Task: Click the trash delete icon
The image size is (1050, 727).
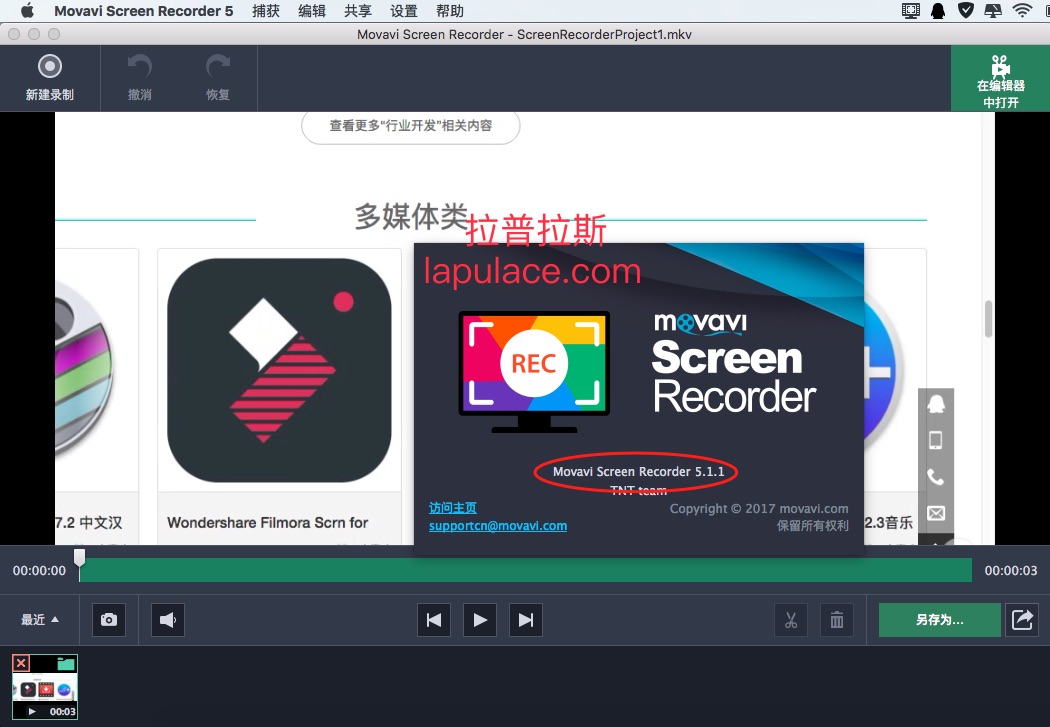Action: (837, 620)
